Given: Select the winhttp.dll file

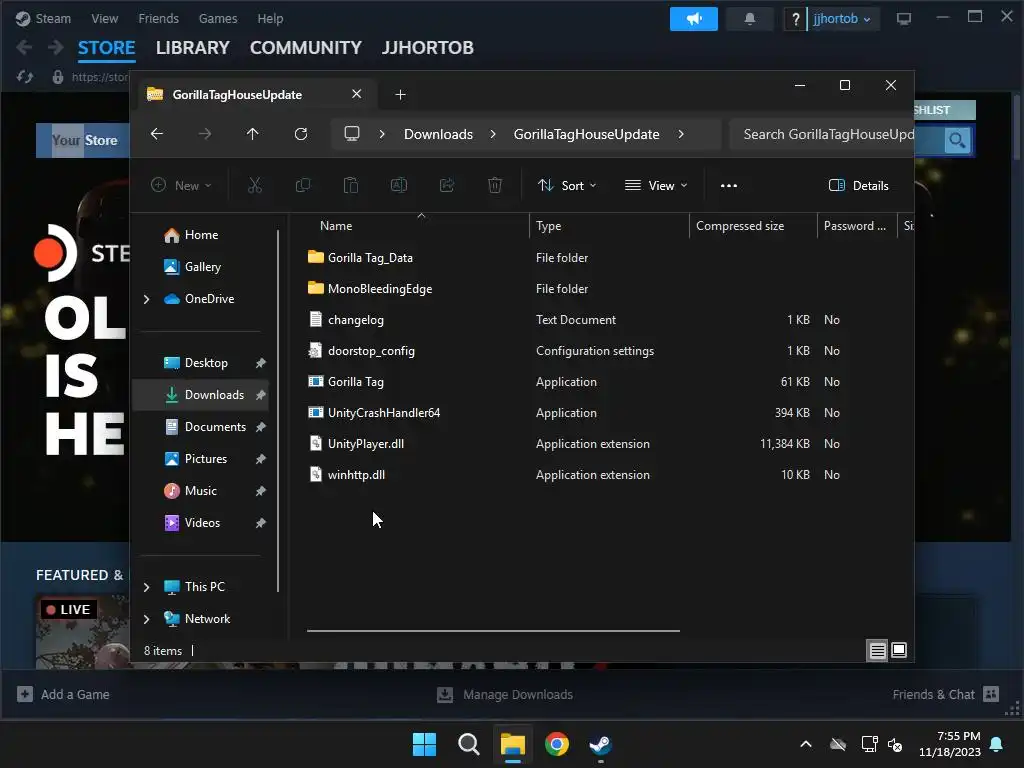Looking at the screenshot, I should [347, 475].
